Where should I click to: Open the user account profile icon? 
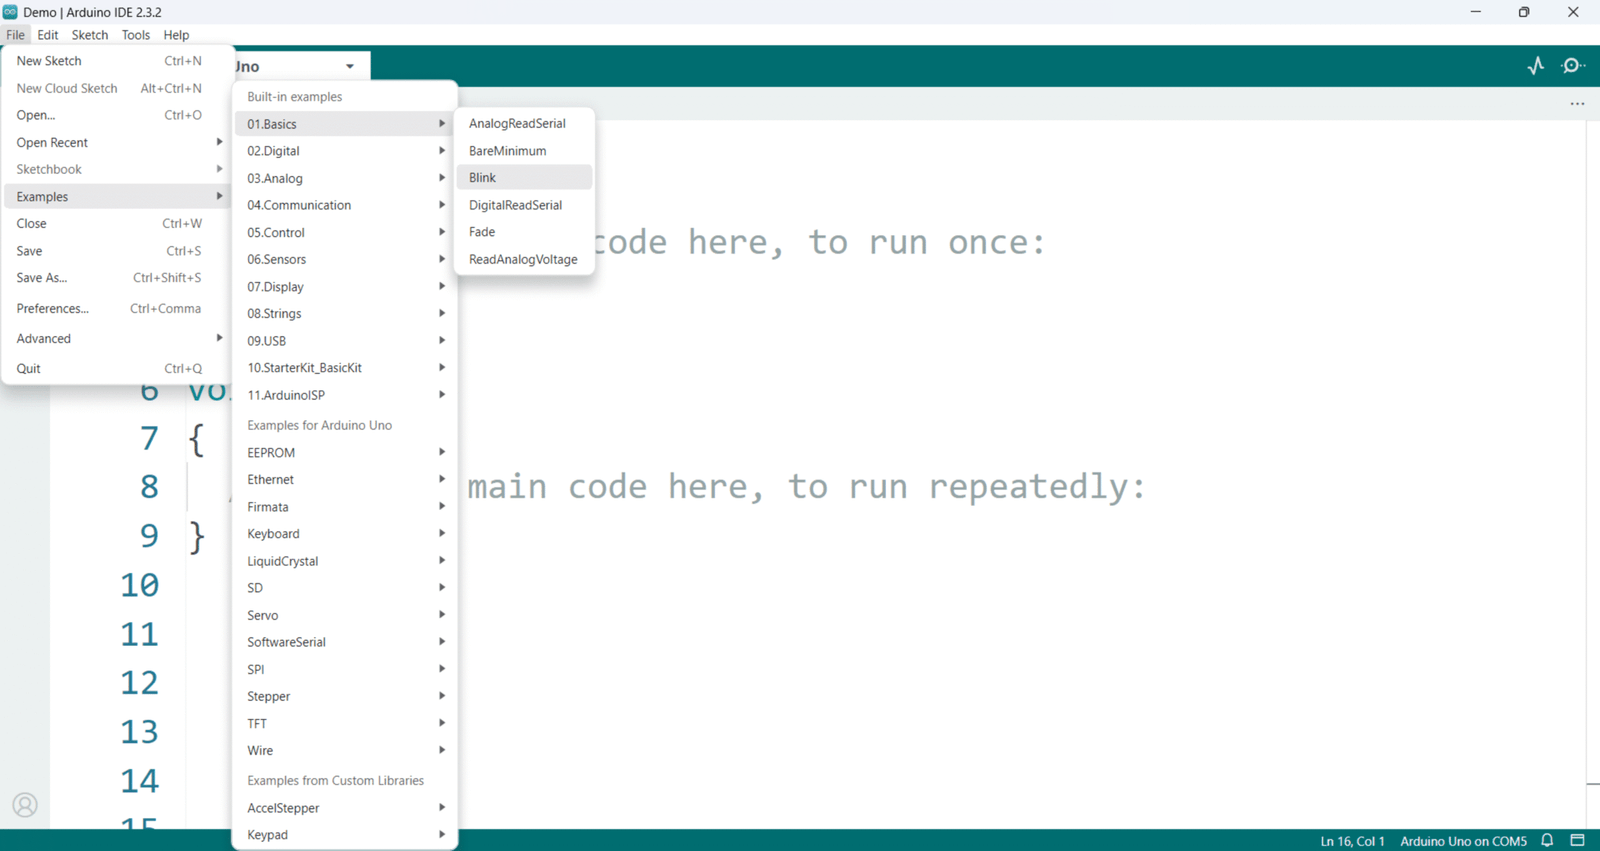click(25, 805)
